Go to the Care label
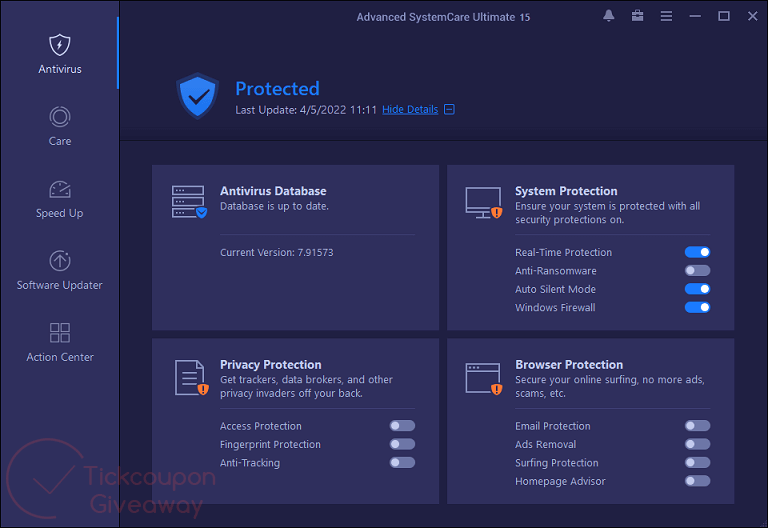This screenshot has width=768, height=528. coord(60,141)
